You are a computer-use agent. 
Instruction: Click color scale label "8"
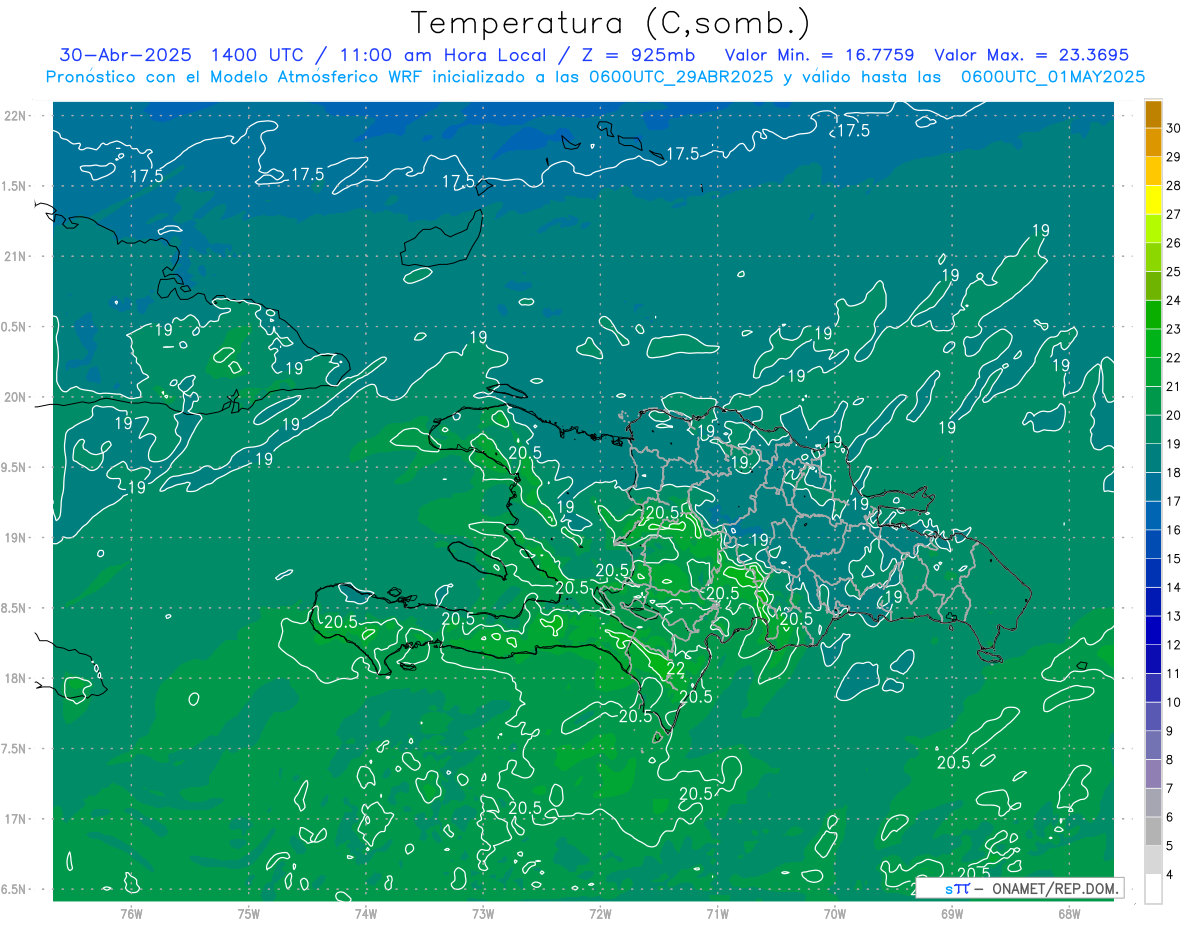(1172, 760)
